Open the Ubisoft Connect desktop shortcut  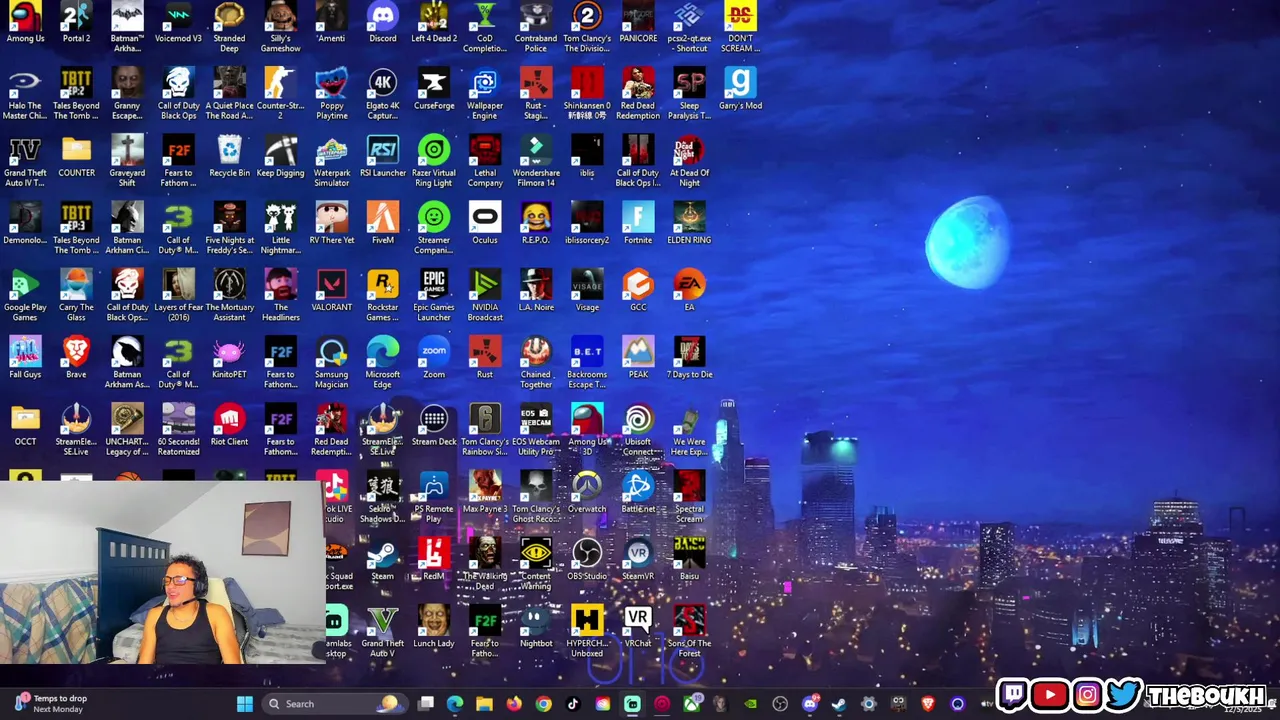[x=638, y=428]
